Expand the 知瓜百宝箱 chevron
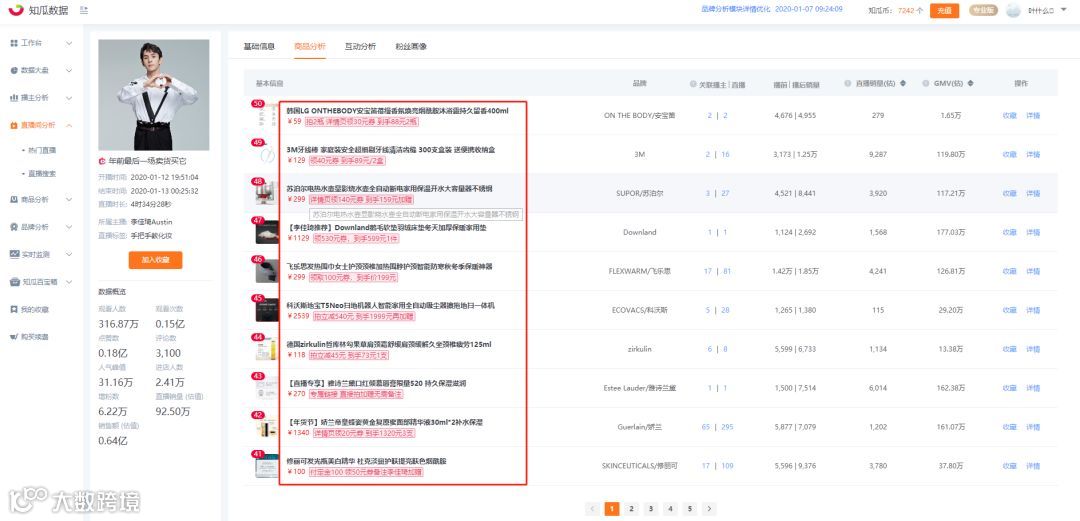The width and height of the screenshot is (1080, 521). (x=69, y=282)
